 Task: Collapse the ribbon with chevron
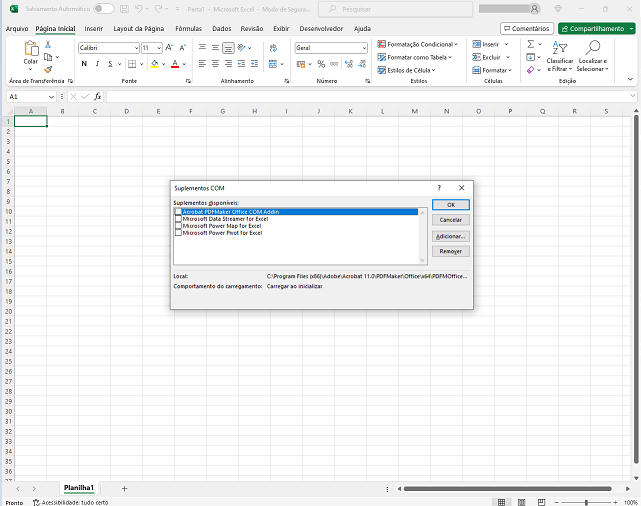630,79
